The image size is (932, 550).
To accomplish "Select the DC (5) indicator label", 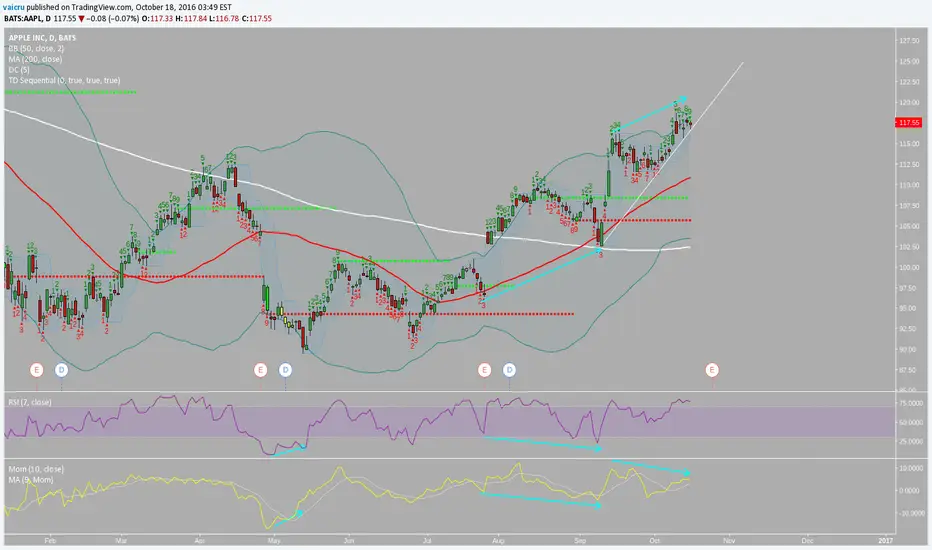I will pos(19,70).
